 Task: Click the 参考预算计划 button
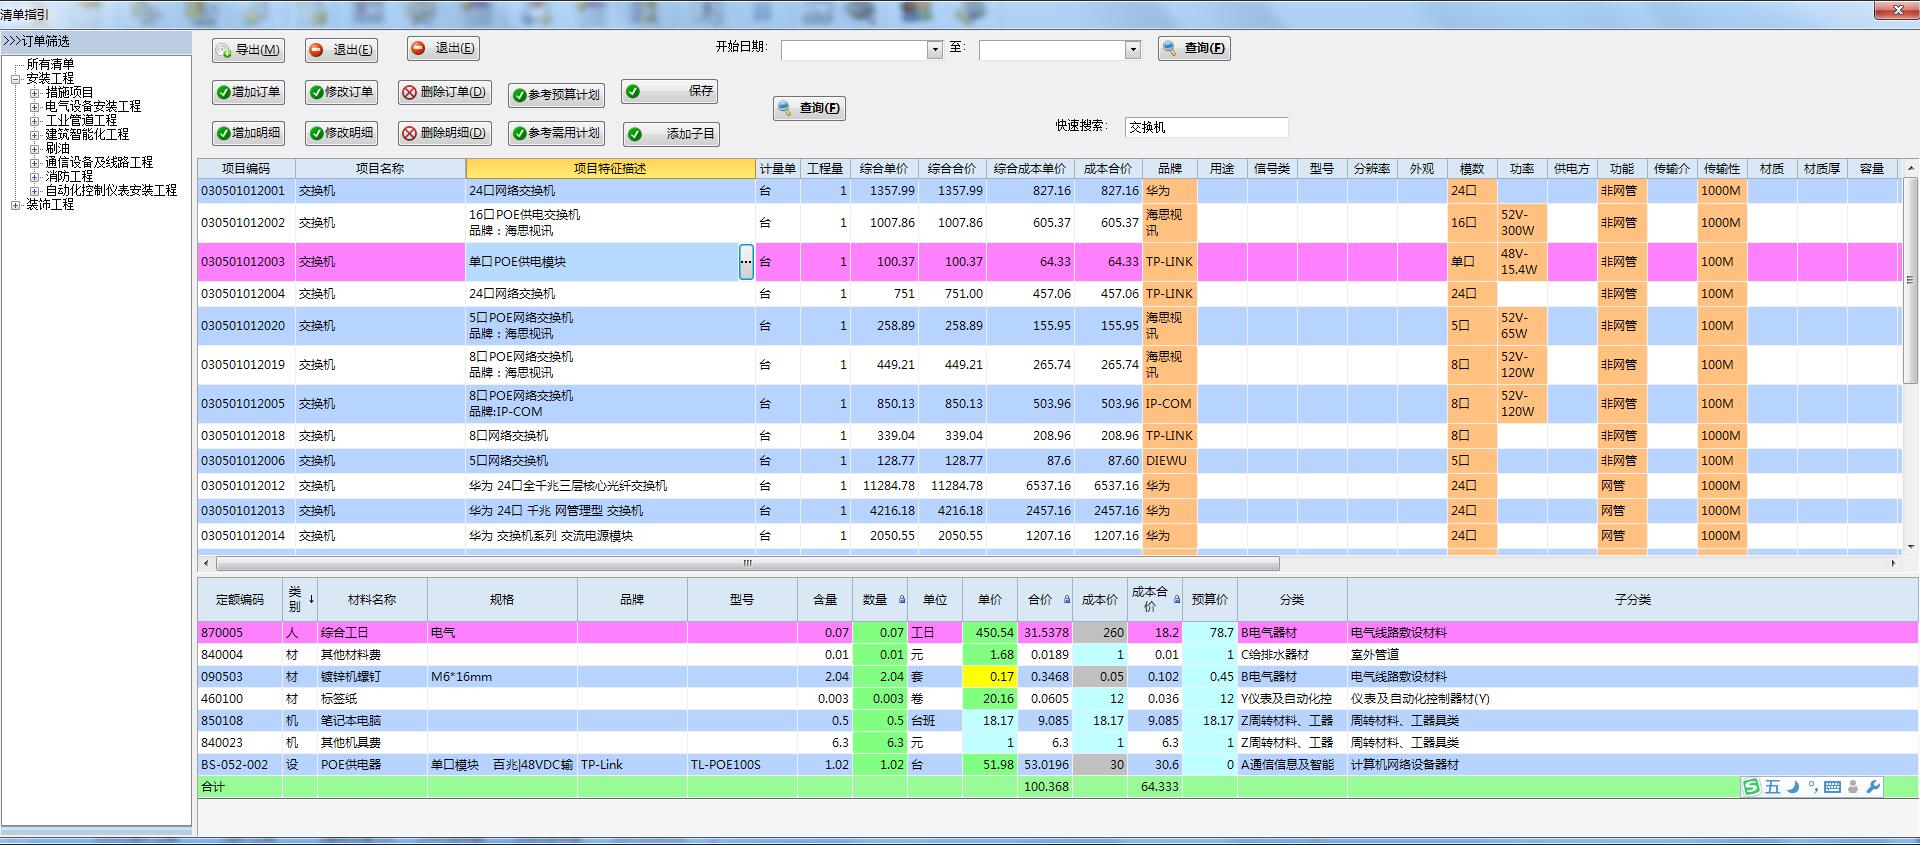(x=556, y=95)
